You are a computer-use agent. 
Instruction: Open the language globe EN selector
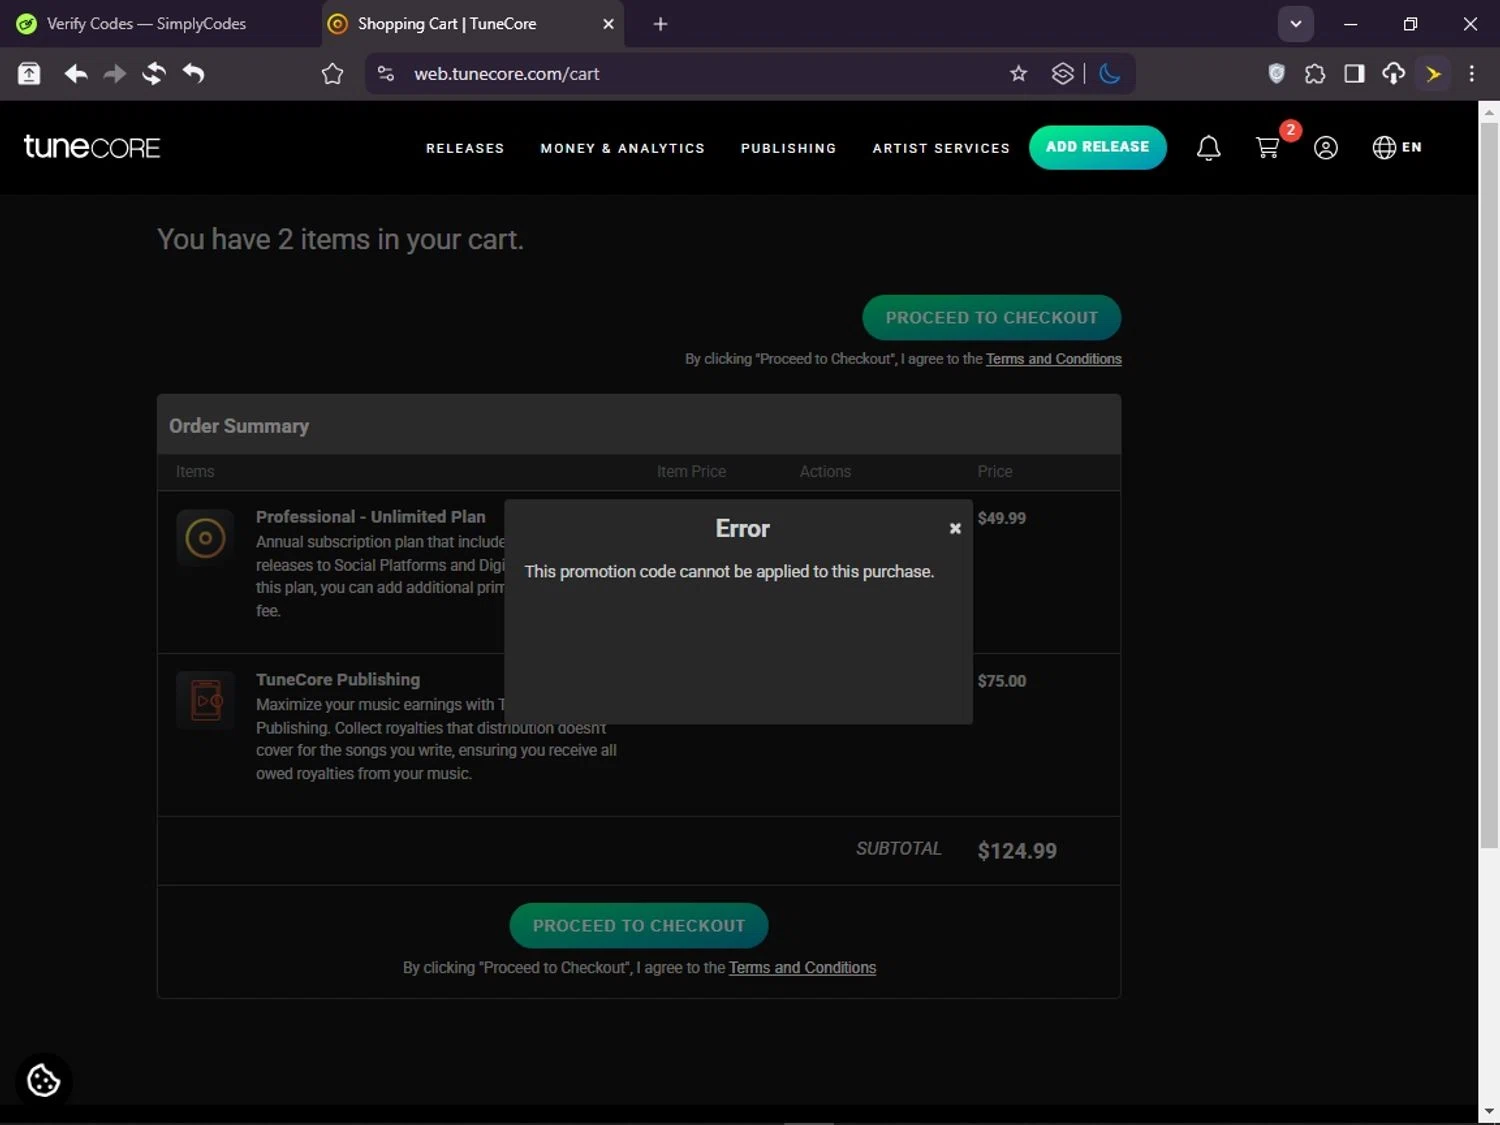click(x=1396, y=148)
